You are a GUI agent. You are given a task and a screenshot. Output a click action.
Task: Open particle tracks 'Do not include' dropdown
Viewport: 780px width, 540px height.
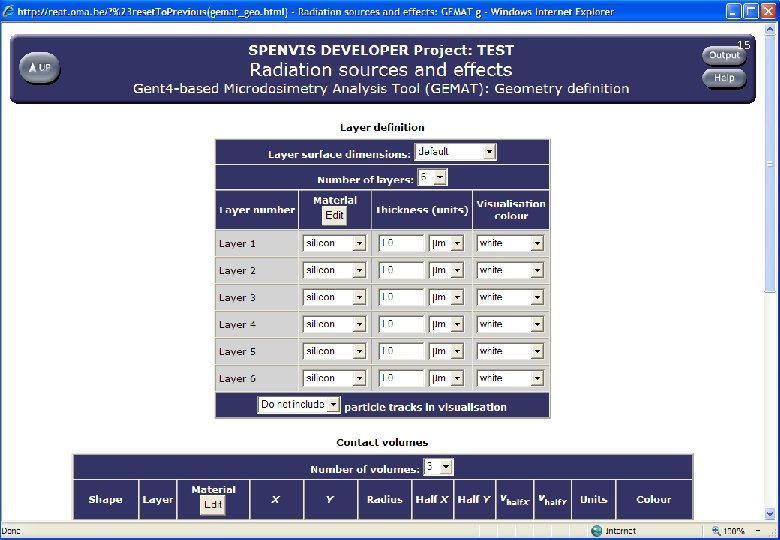point(299,404)
